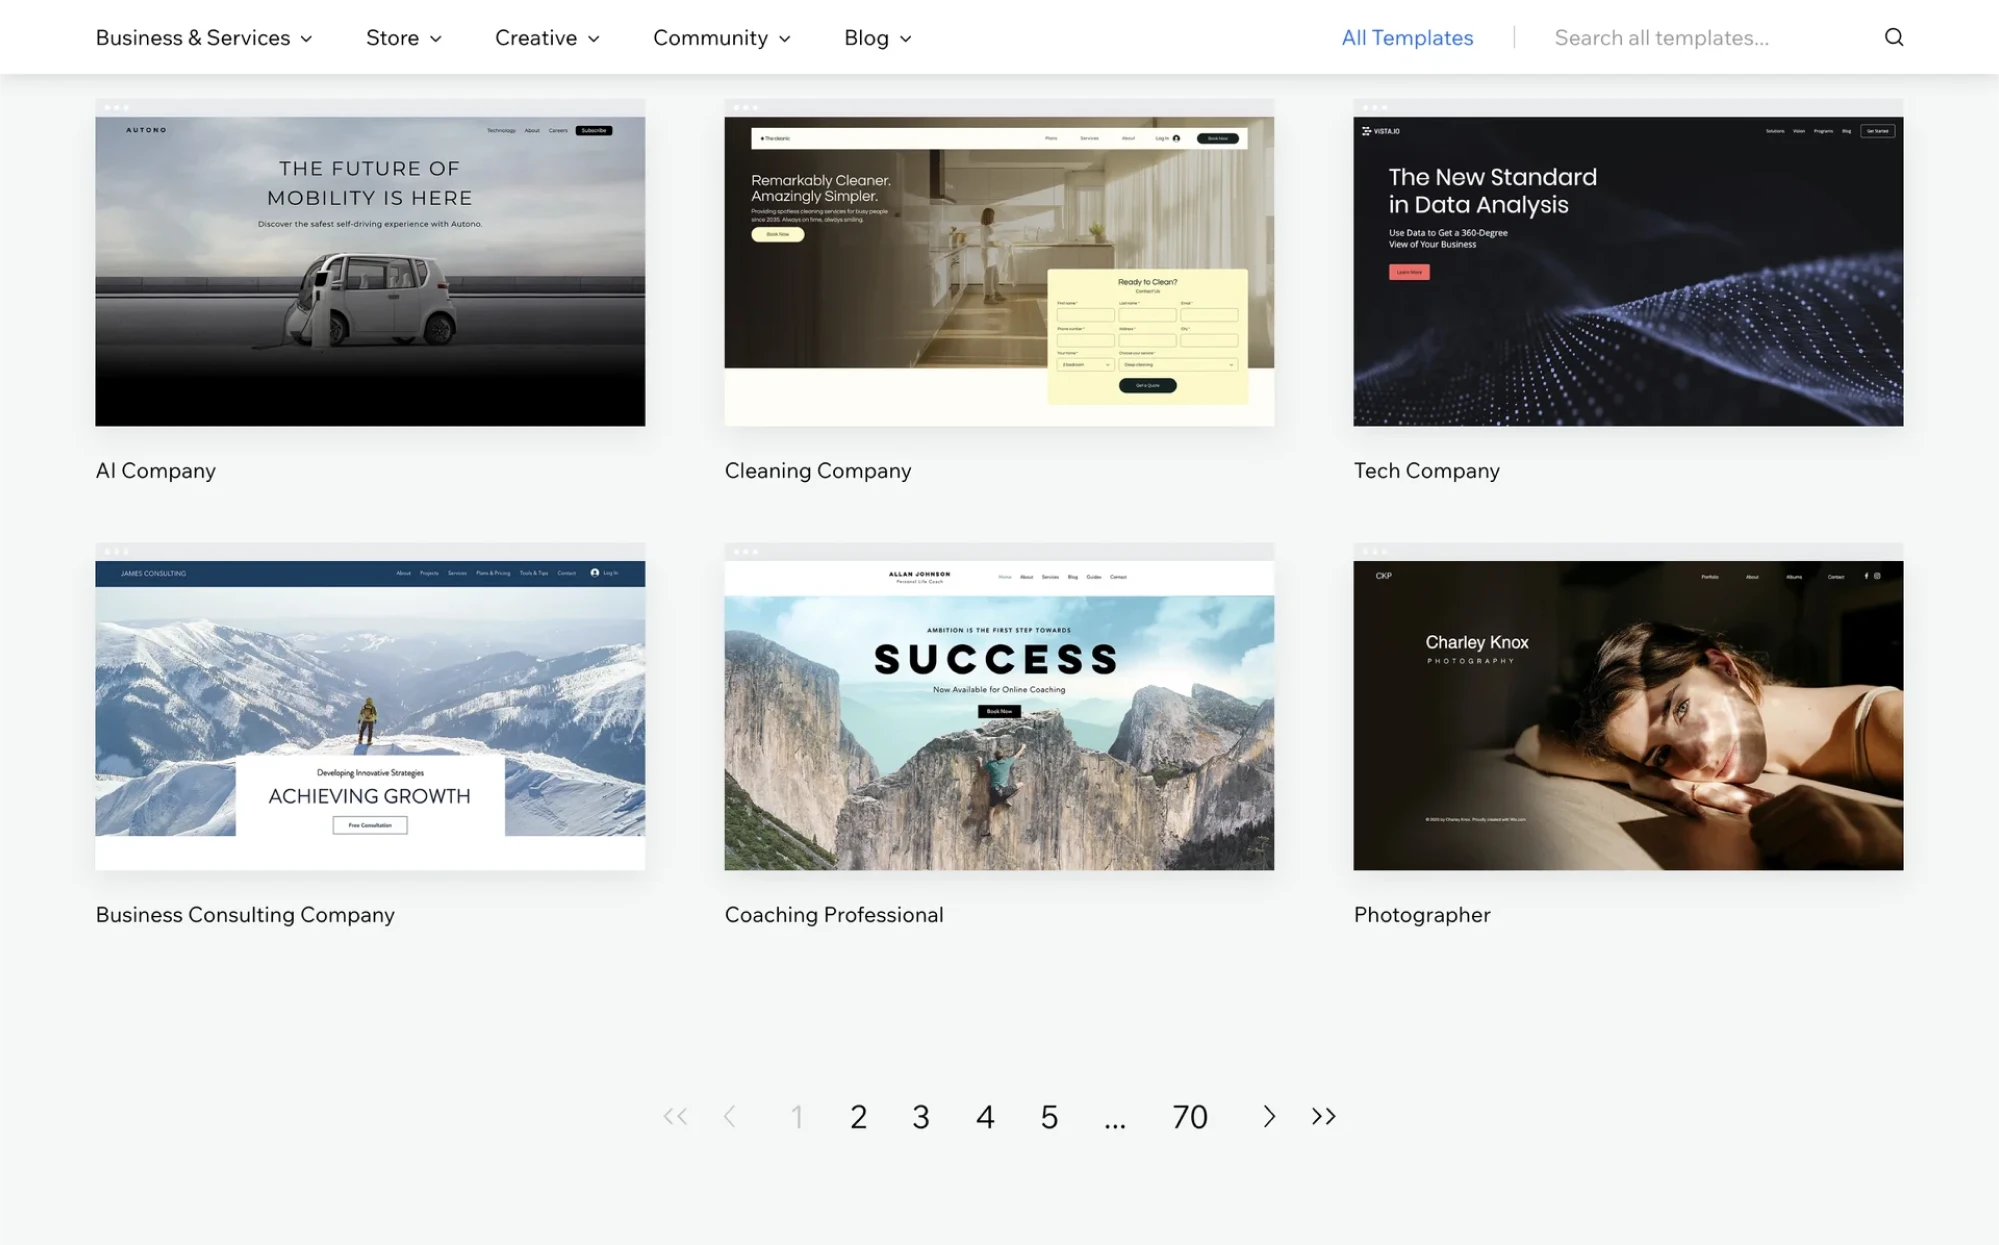This screenshot has width=1999, height=1245.
Task: Go to page 2
Action: pos(857,1116)
